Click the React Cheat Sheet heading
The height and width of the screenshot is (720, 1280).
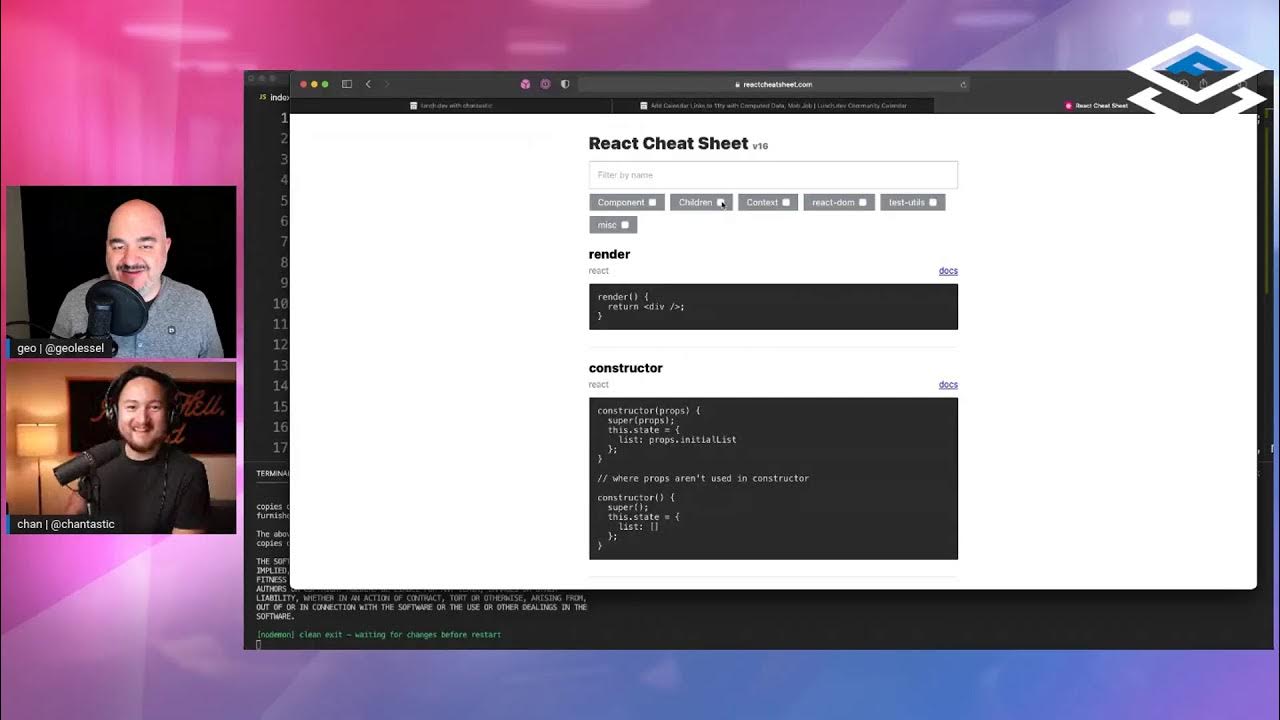tap(668, 143)
